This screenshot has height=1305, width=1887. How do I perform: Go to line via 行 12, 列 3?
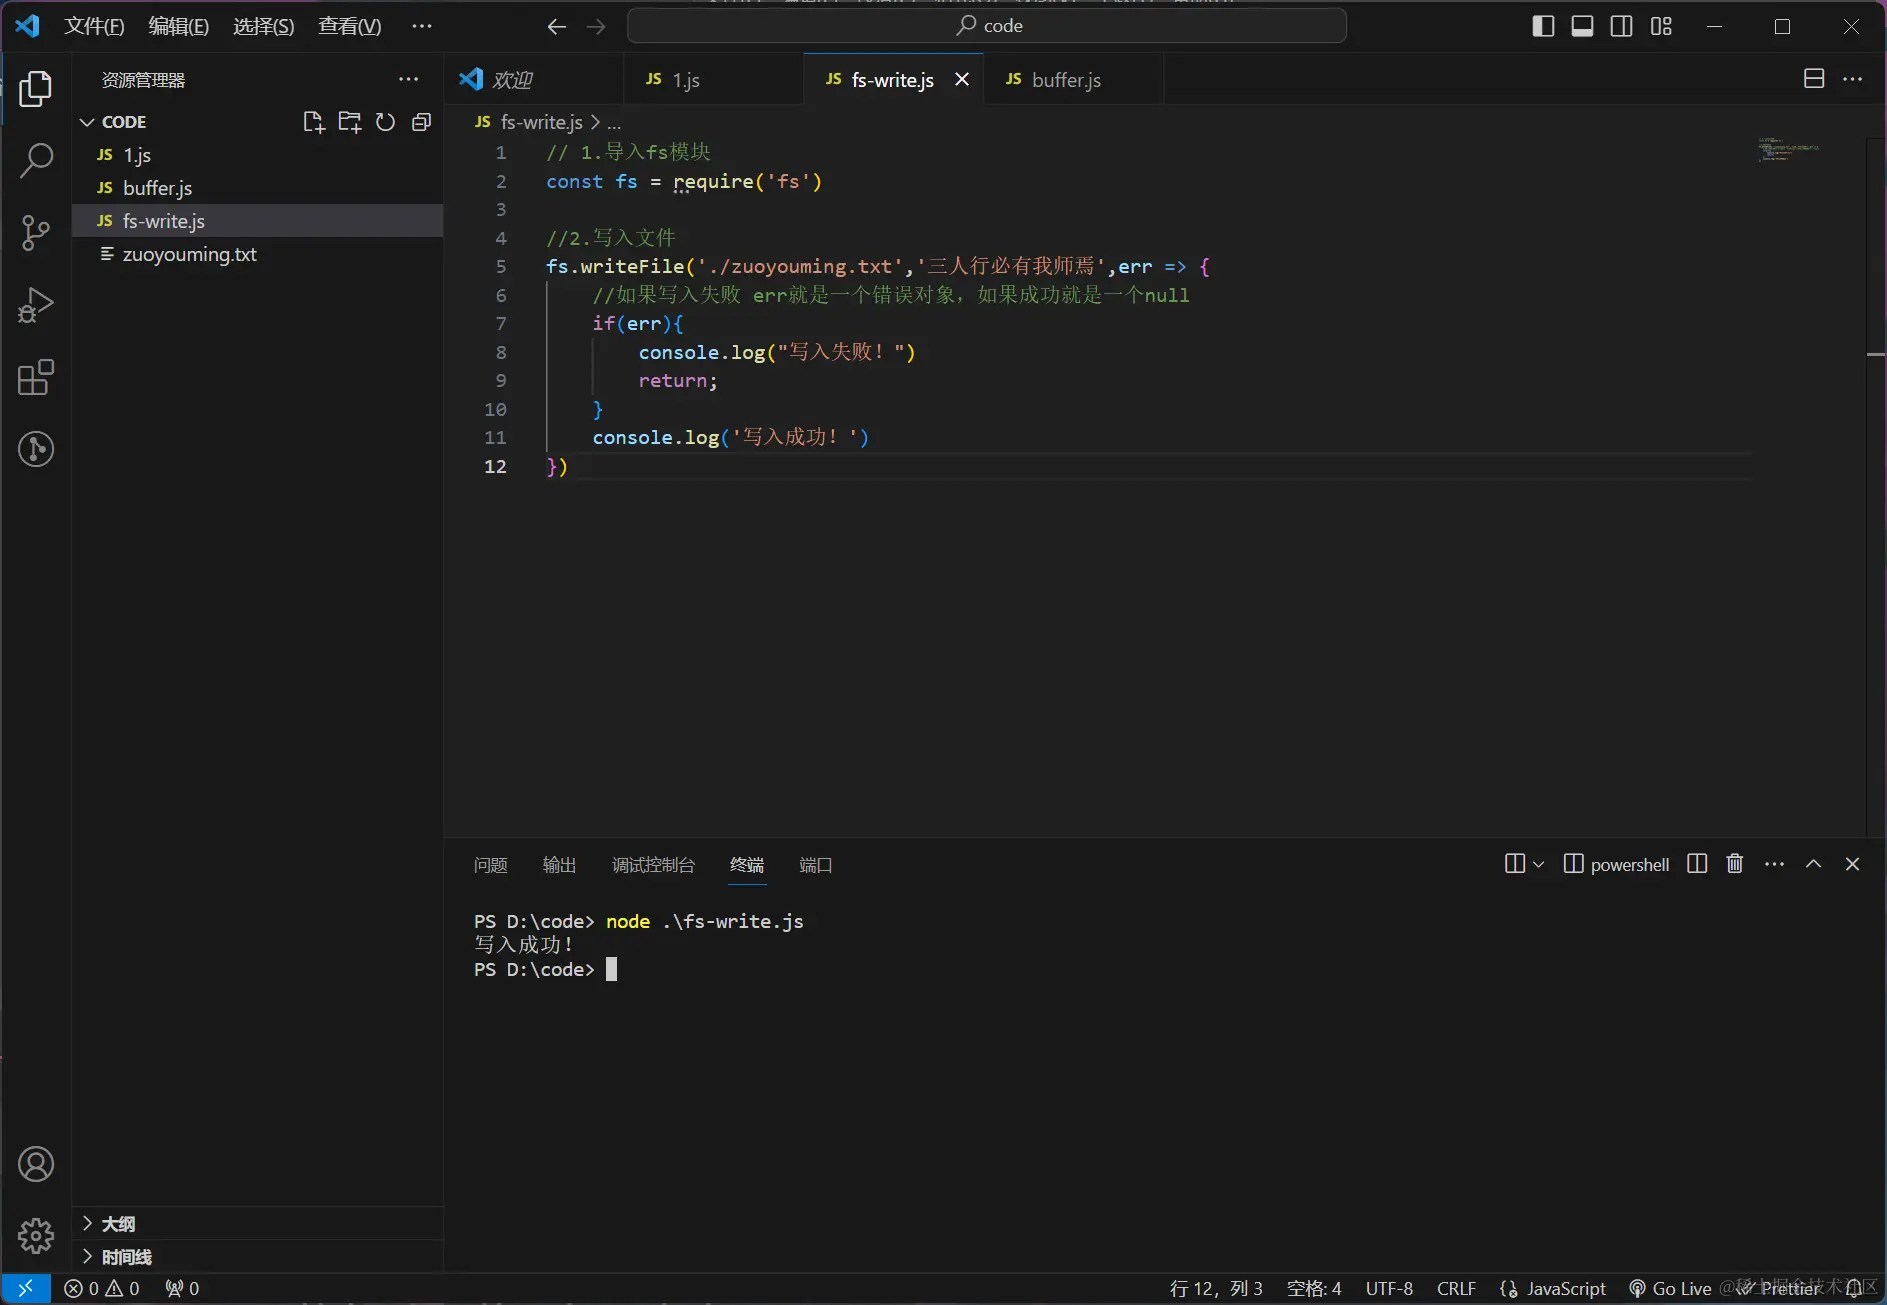[x=1216, y=1288]
